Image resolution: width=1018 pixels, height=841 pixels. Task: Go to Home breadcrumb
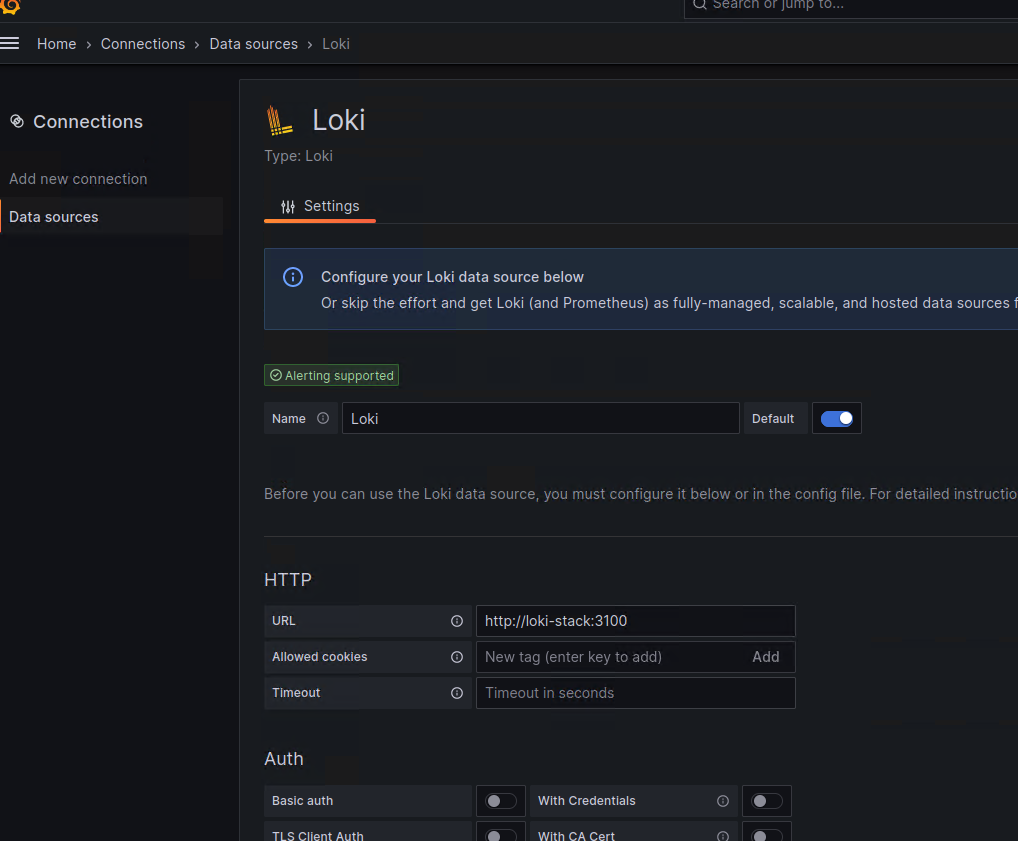pyautogui.click(x=56, y=44)
